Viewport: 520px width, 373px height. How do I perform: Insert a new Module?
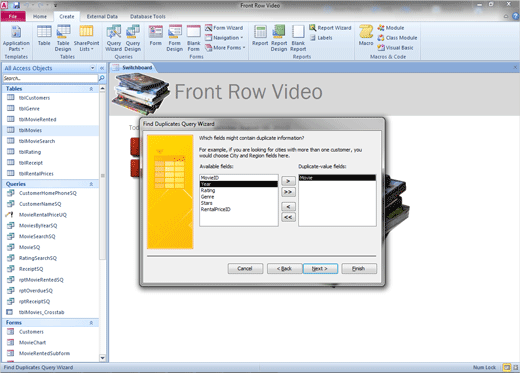tap(391, 28)
